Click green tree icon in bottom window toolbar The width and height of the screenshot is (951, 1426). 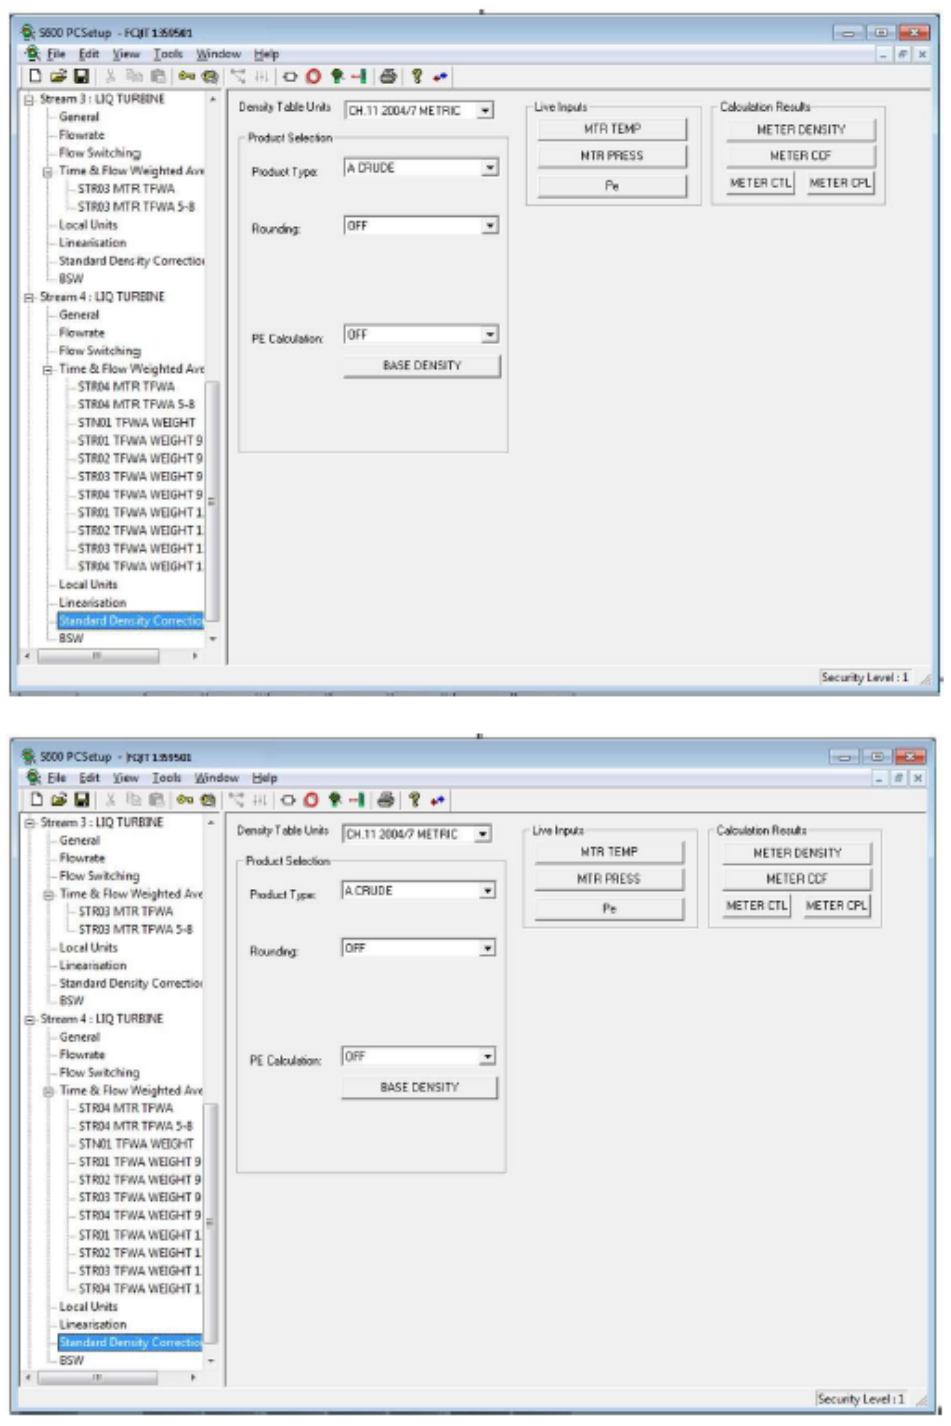click(x=335, y=799)
